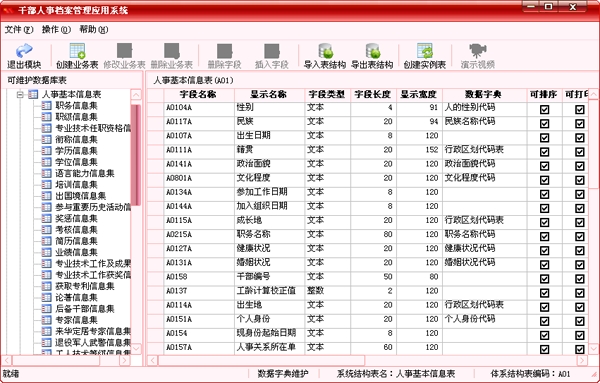Toggle 可排序 checkbox for 性别 row
The image size is (600, 383).
pos(544,110)
